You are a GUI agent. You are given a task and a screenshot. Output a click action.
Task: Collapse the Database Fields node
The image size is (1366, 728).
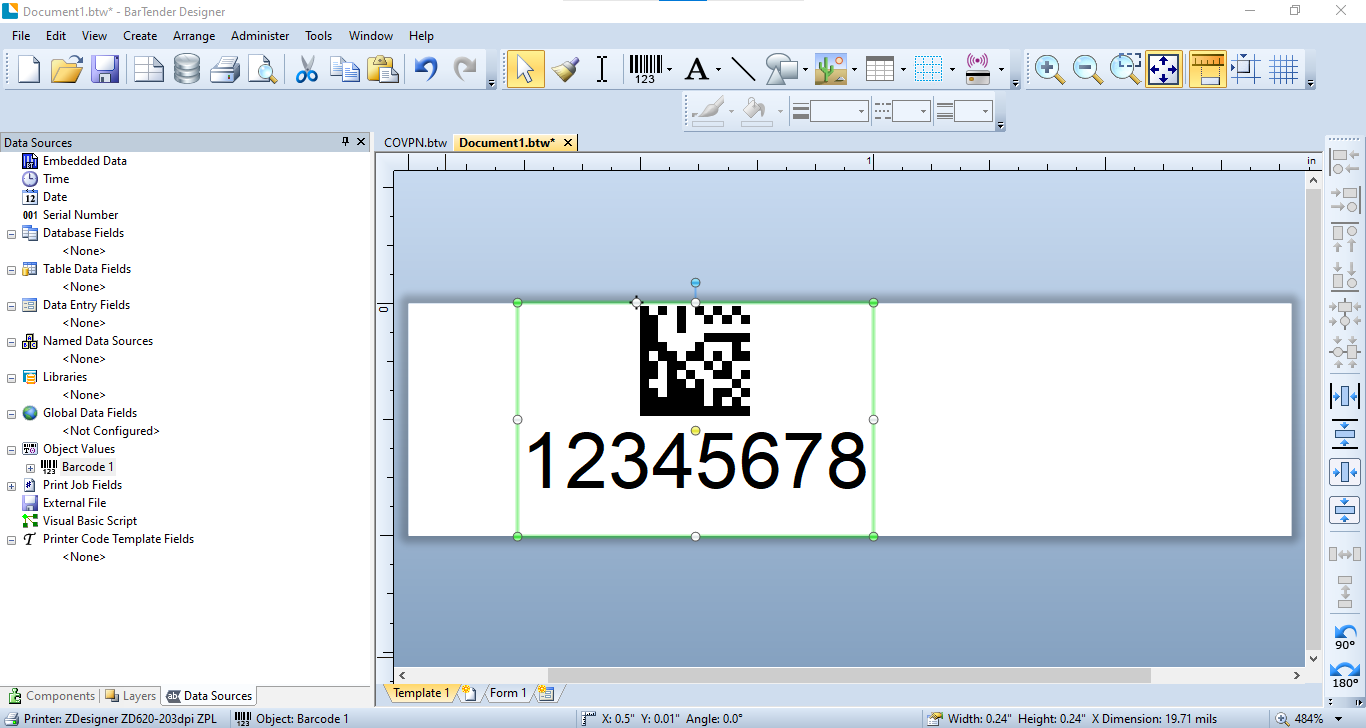pyautogui.click(x=12, y=233)
